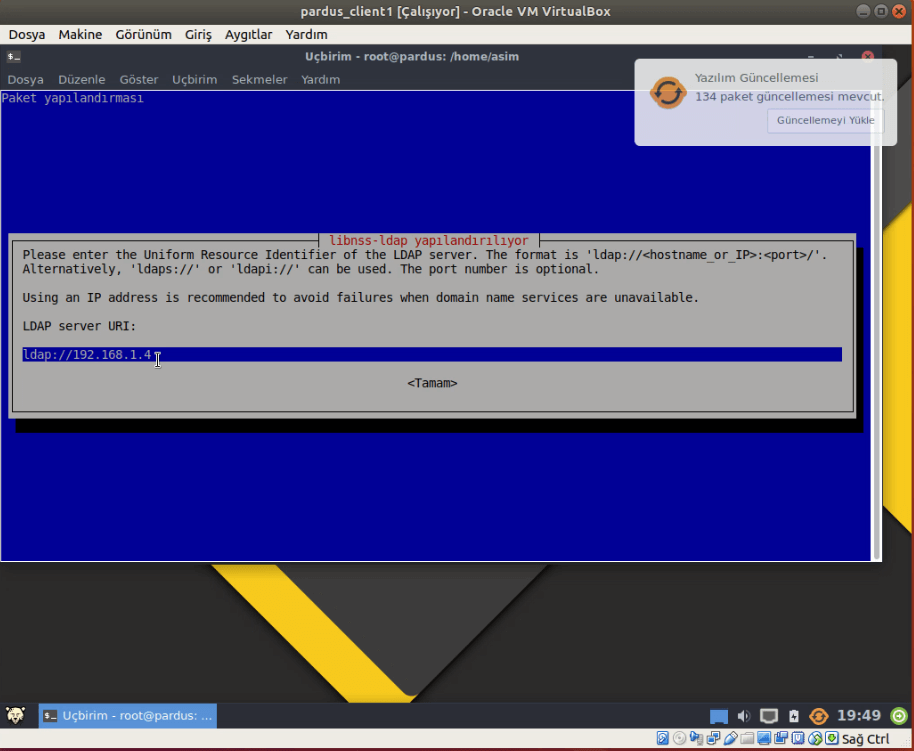914x751 pixels.
Task: Click the terminal window title bar icon
Action: point(14,57)
